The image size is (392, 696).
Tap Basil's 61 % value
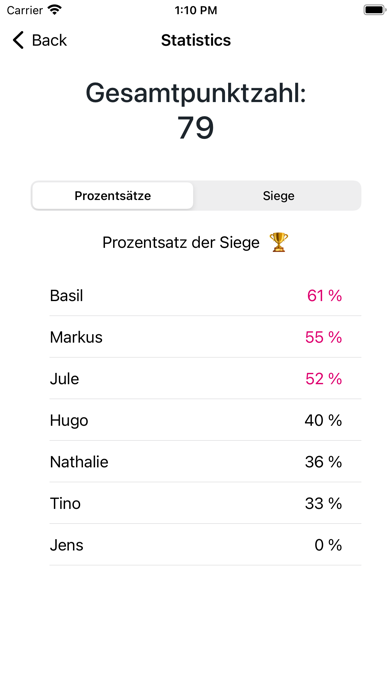(325, 296)
